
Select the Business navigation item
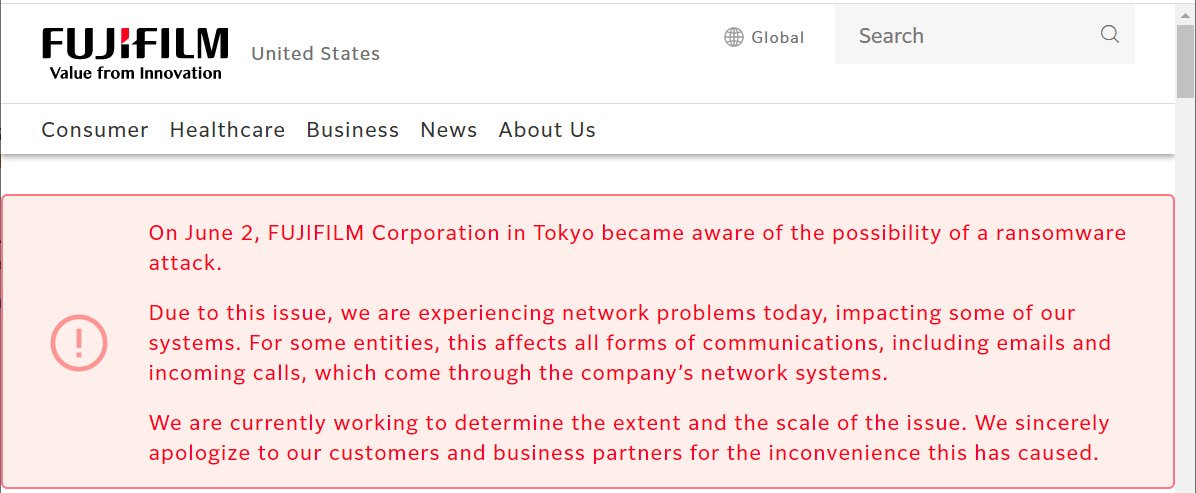point(352,130)
